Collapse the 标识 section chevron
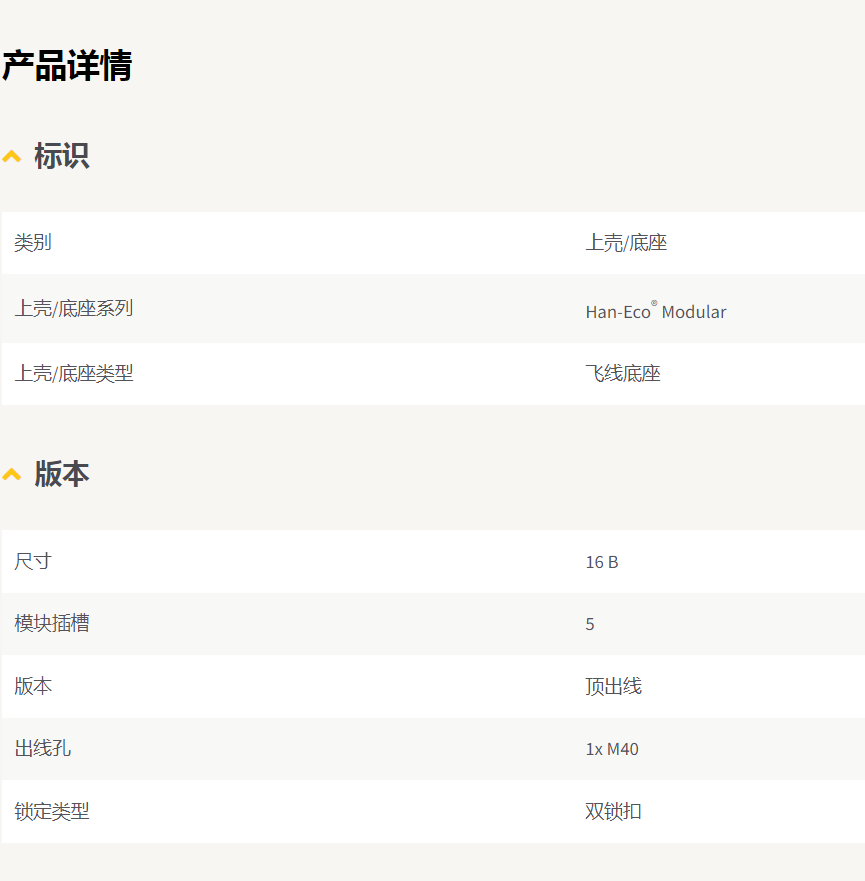The width and height of the screenshot is (865, 881). [12, 156]
